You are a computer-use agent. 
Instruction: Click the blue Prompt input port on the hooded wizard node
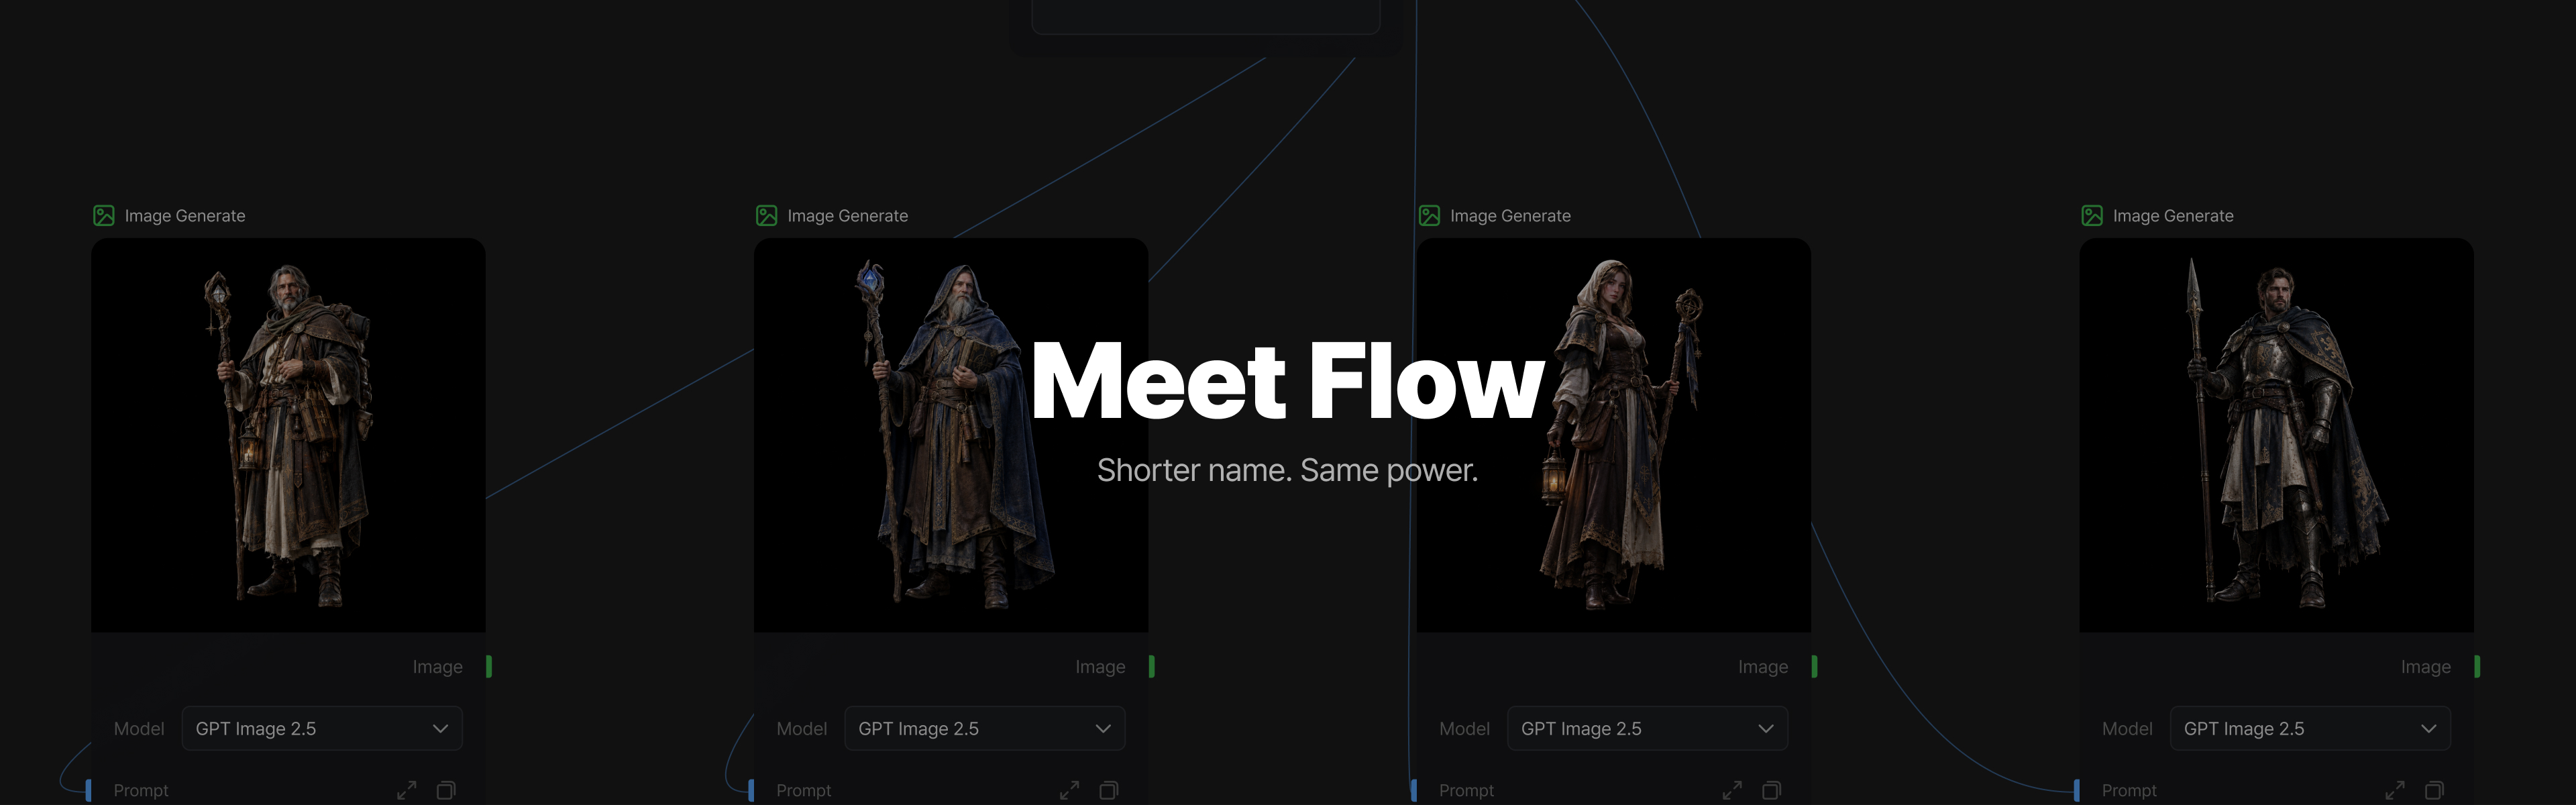click(x=751, y=790)
